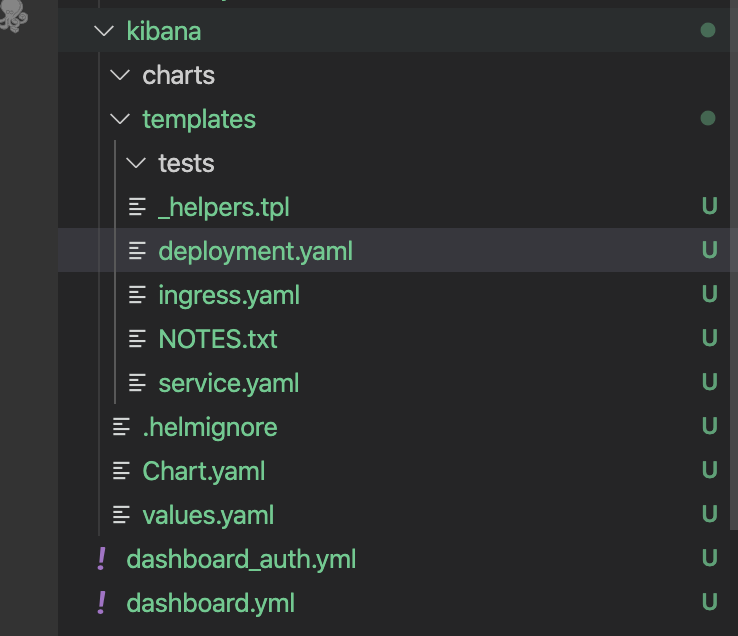Viewport: 738px width, 636px height.
Task: Click the file icon beside NOTES.txt
Action: (138, 339)
